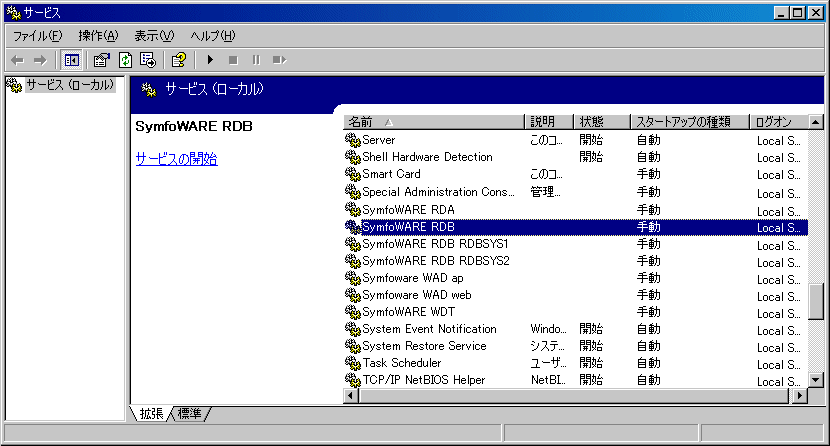Open the 表示(V) menu

tap(154, 36)
